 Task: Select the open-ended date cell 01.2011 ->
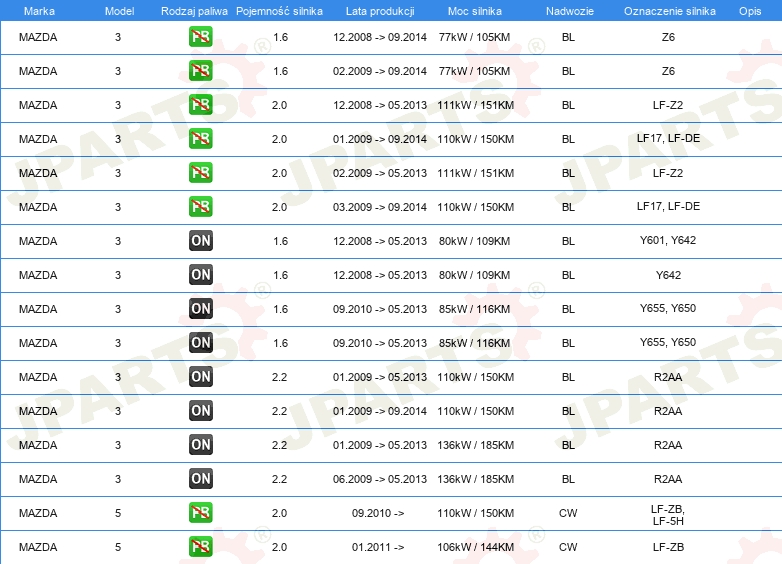point(378,547)
